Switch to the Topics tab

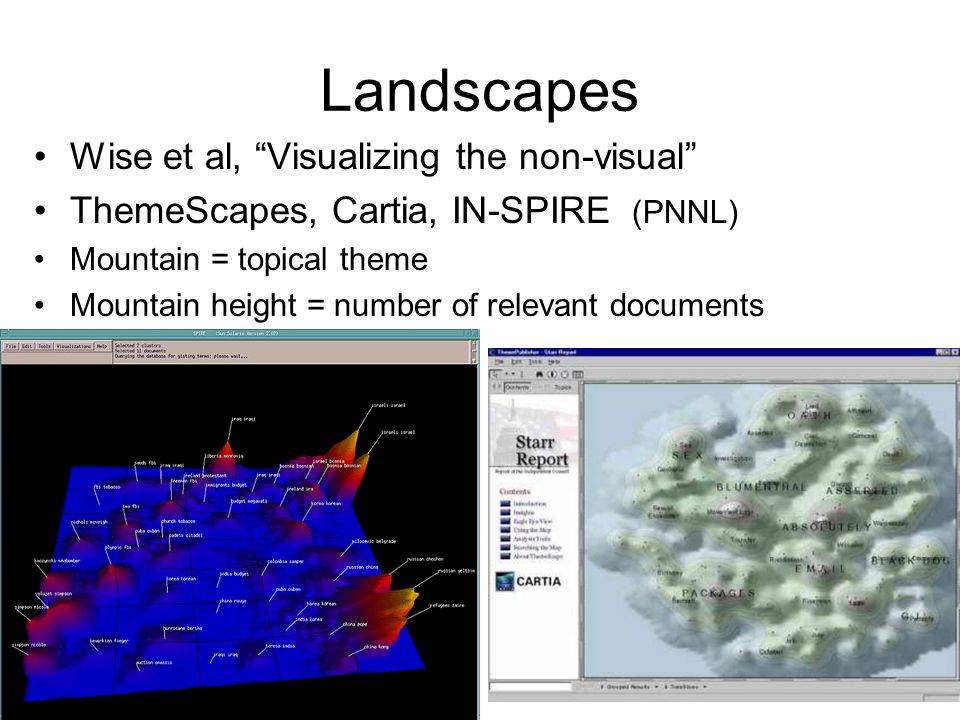pyautogui.click(x=563, y=388)
